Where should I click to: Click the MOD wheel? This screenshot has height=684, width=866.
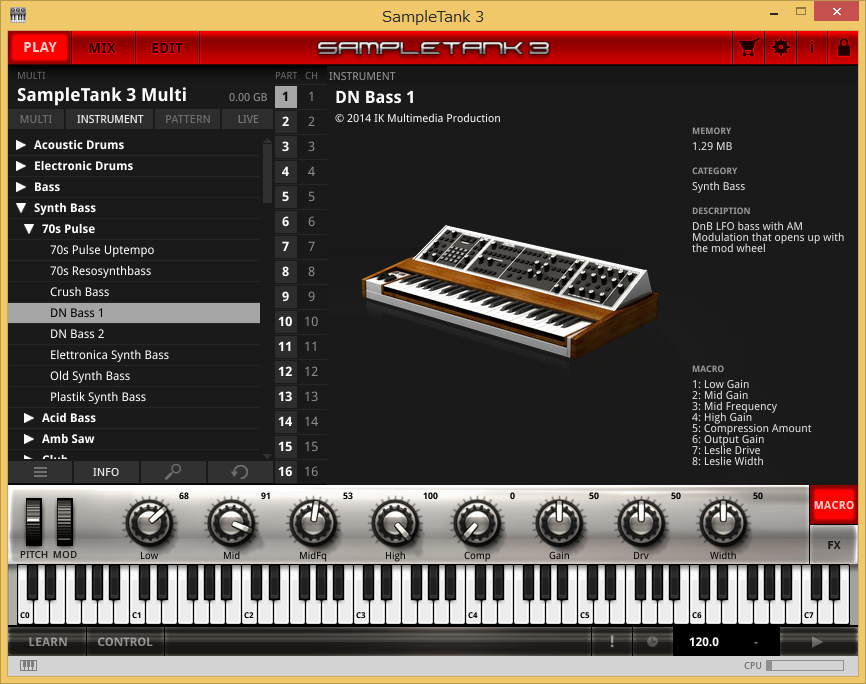[x=65, y=522]
